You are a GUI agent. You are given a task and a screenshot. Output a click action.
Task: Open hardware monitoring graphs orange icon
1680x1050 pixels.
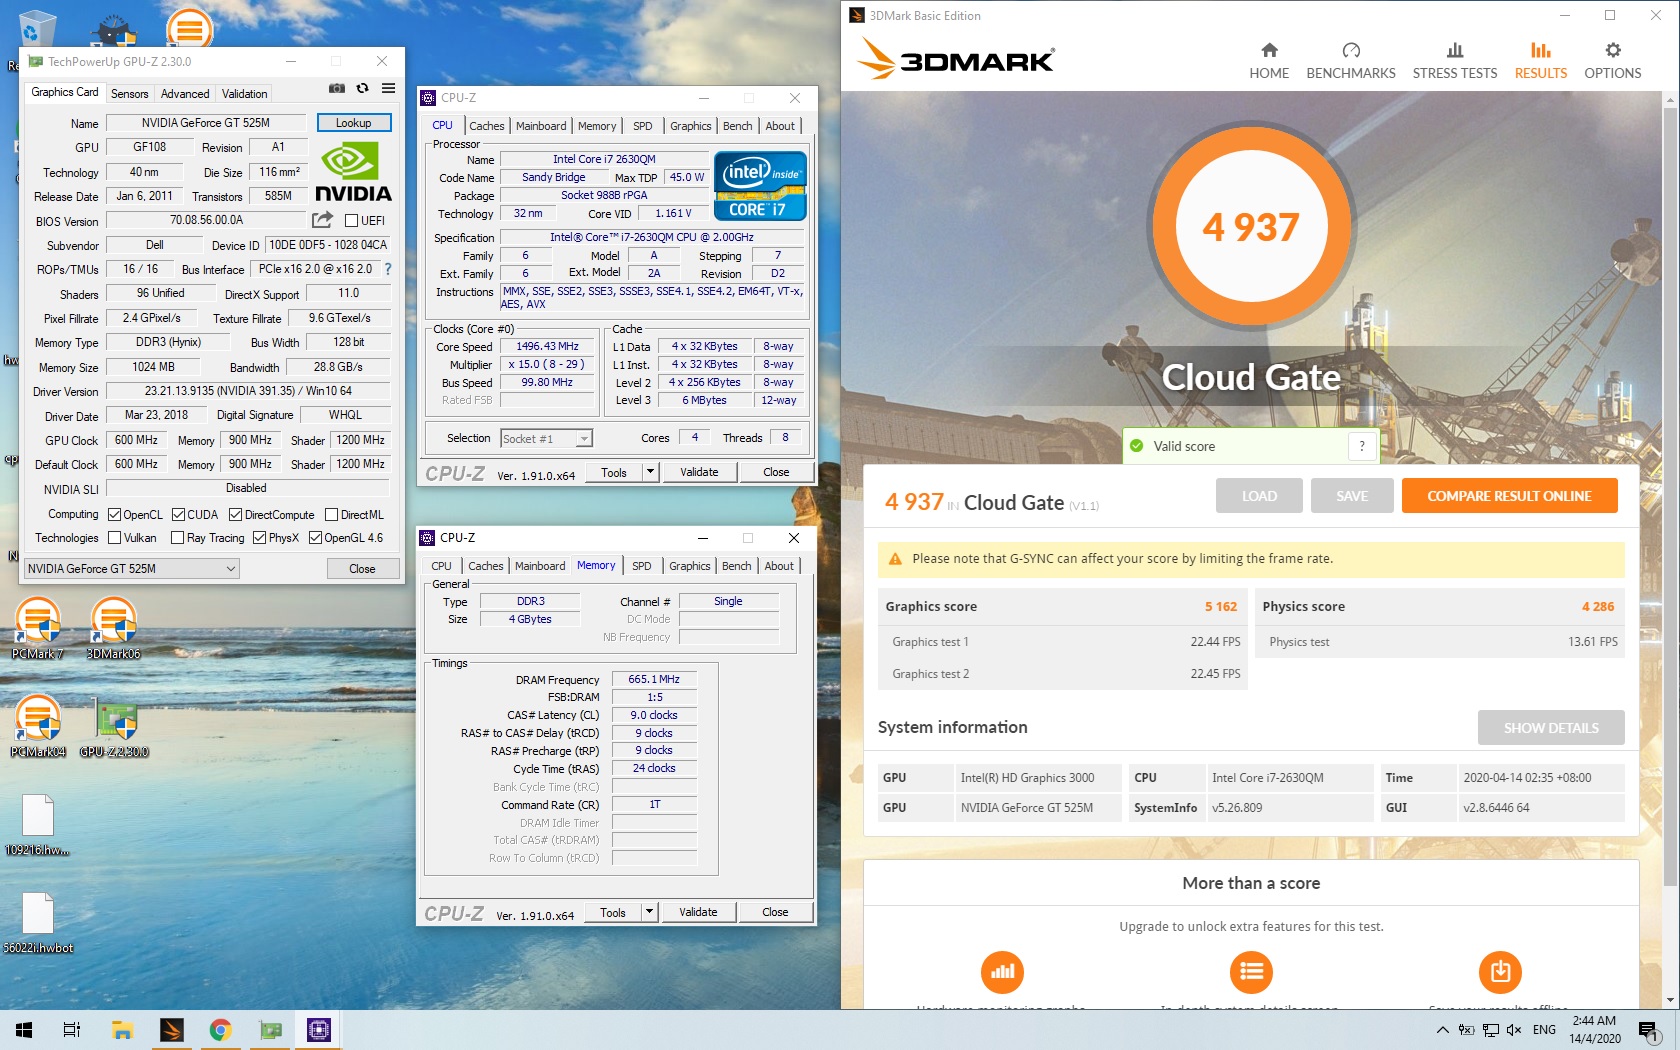(1002, 971)
